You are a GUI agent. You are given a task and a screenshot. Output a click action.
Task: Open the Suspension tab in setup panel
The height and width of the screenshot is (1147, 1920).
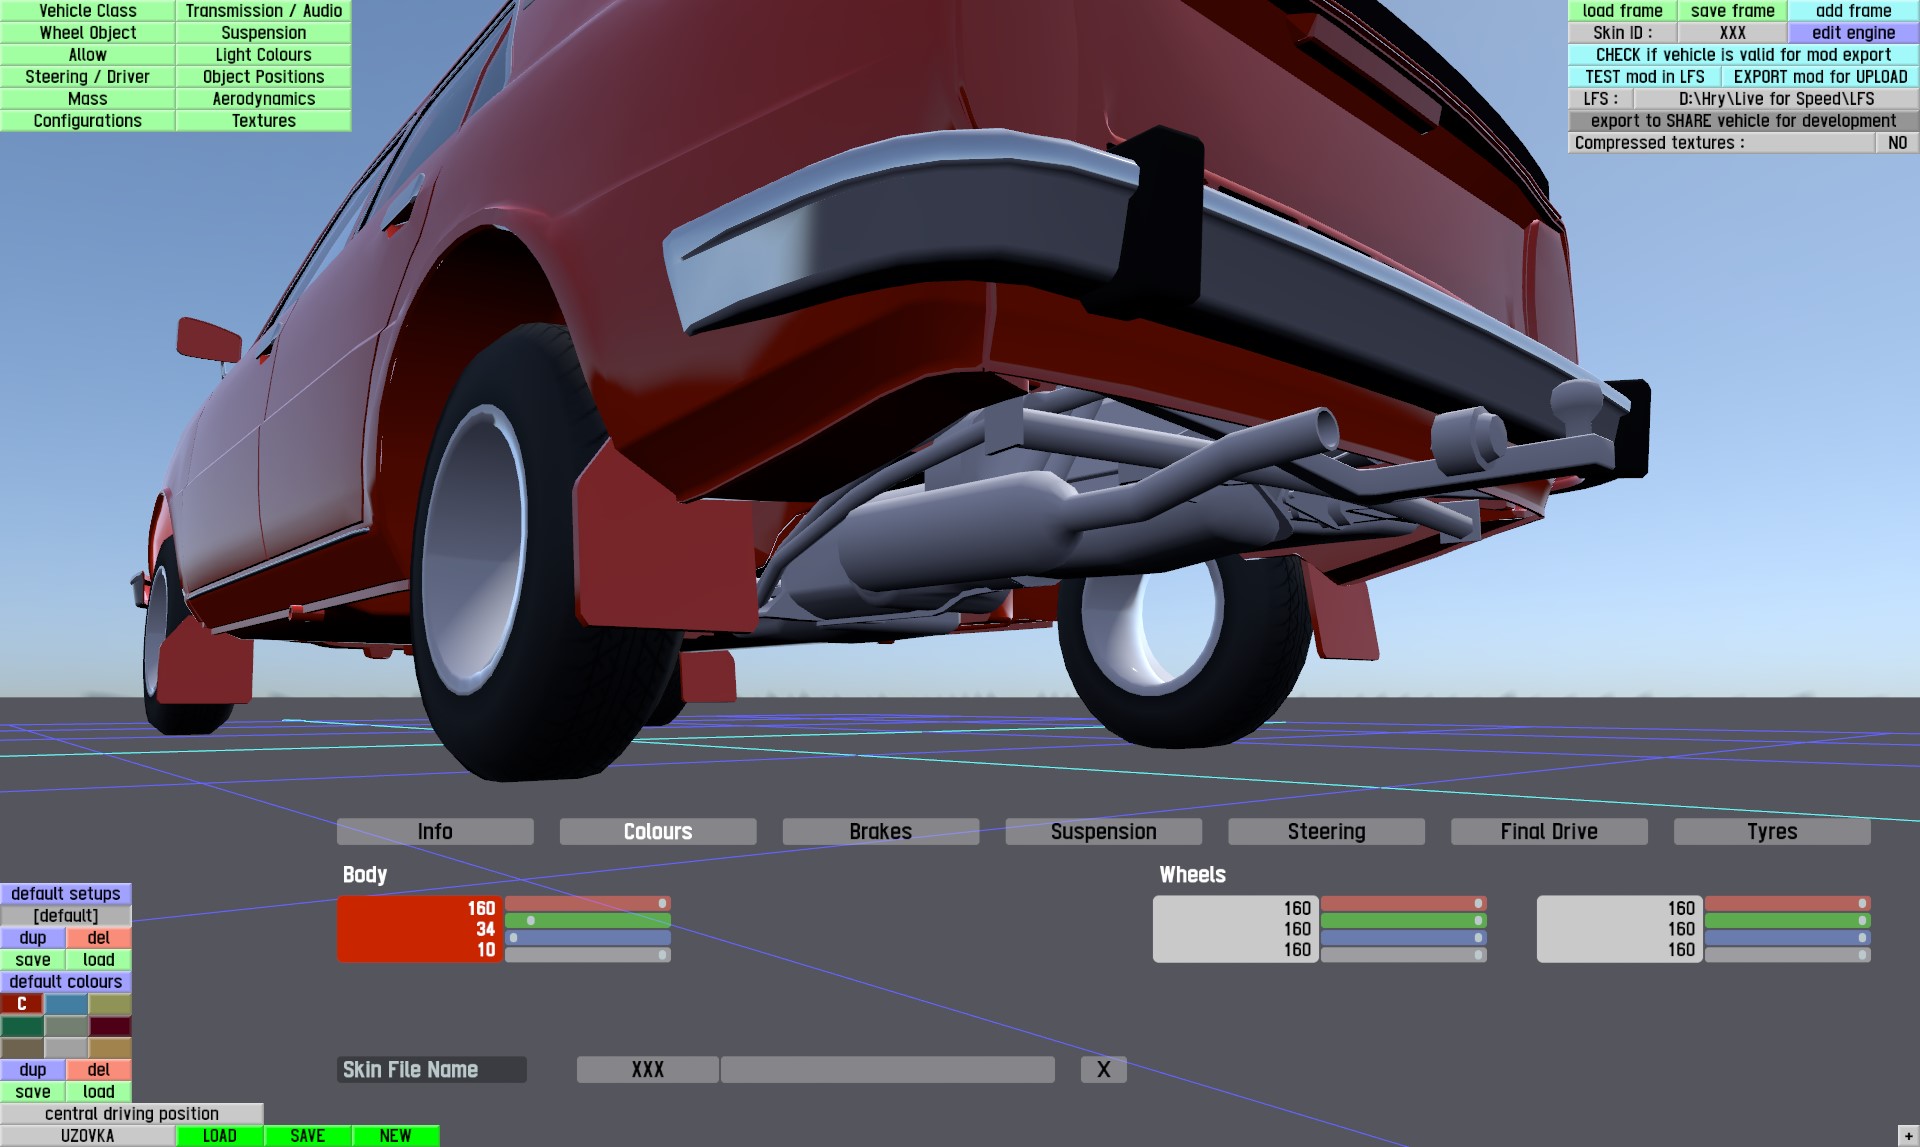(1103, 832)
